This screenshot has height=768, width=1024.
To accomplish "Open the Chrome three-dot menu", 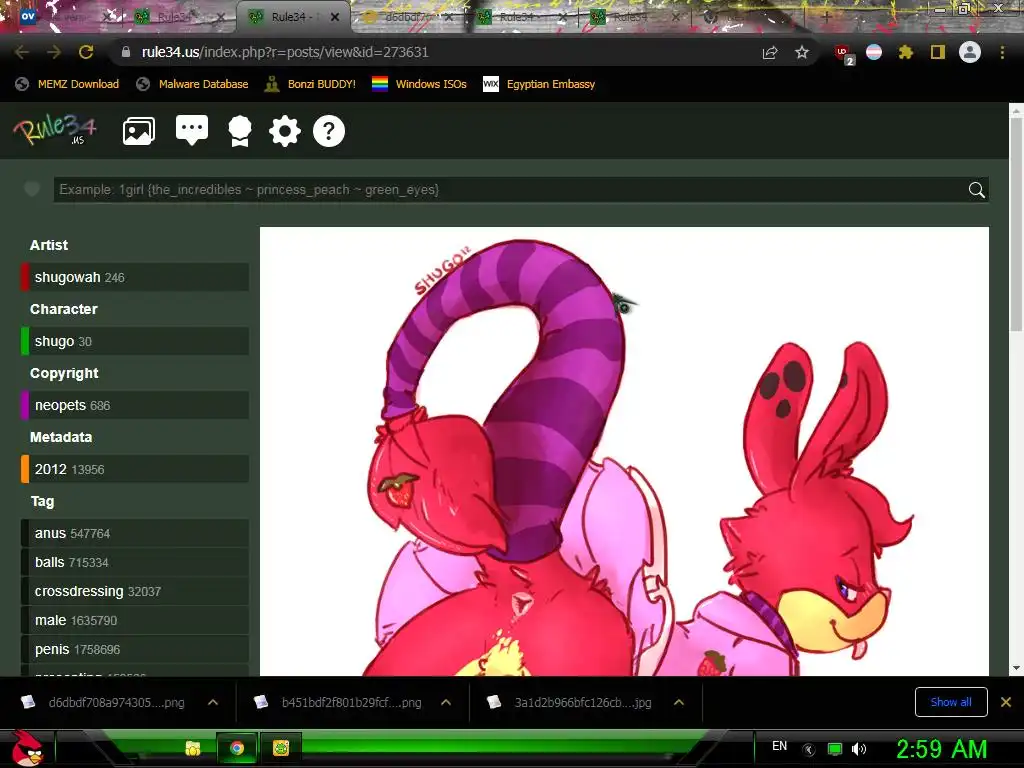I will pos(1002,52).
